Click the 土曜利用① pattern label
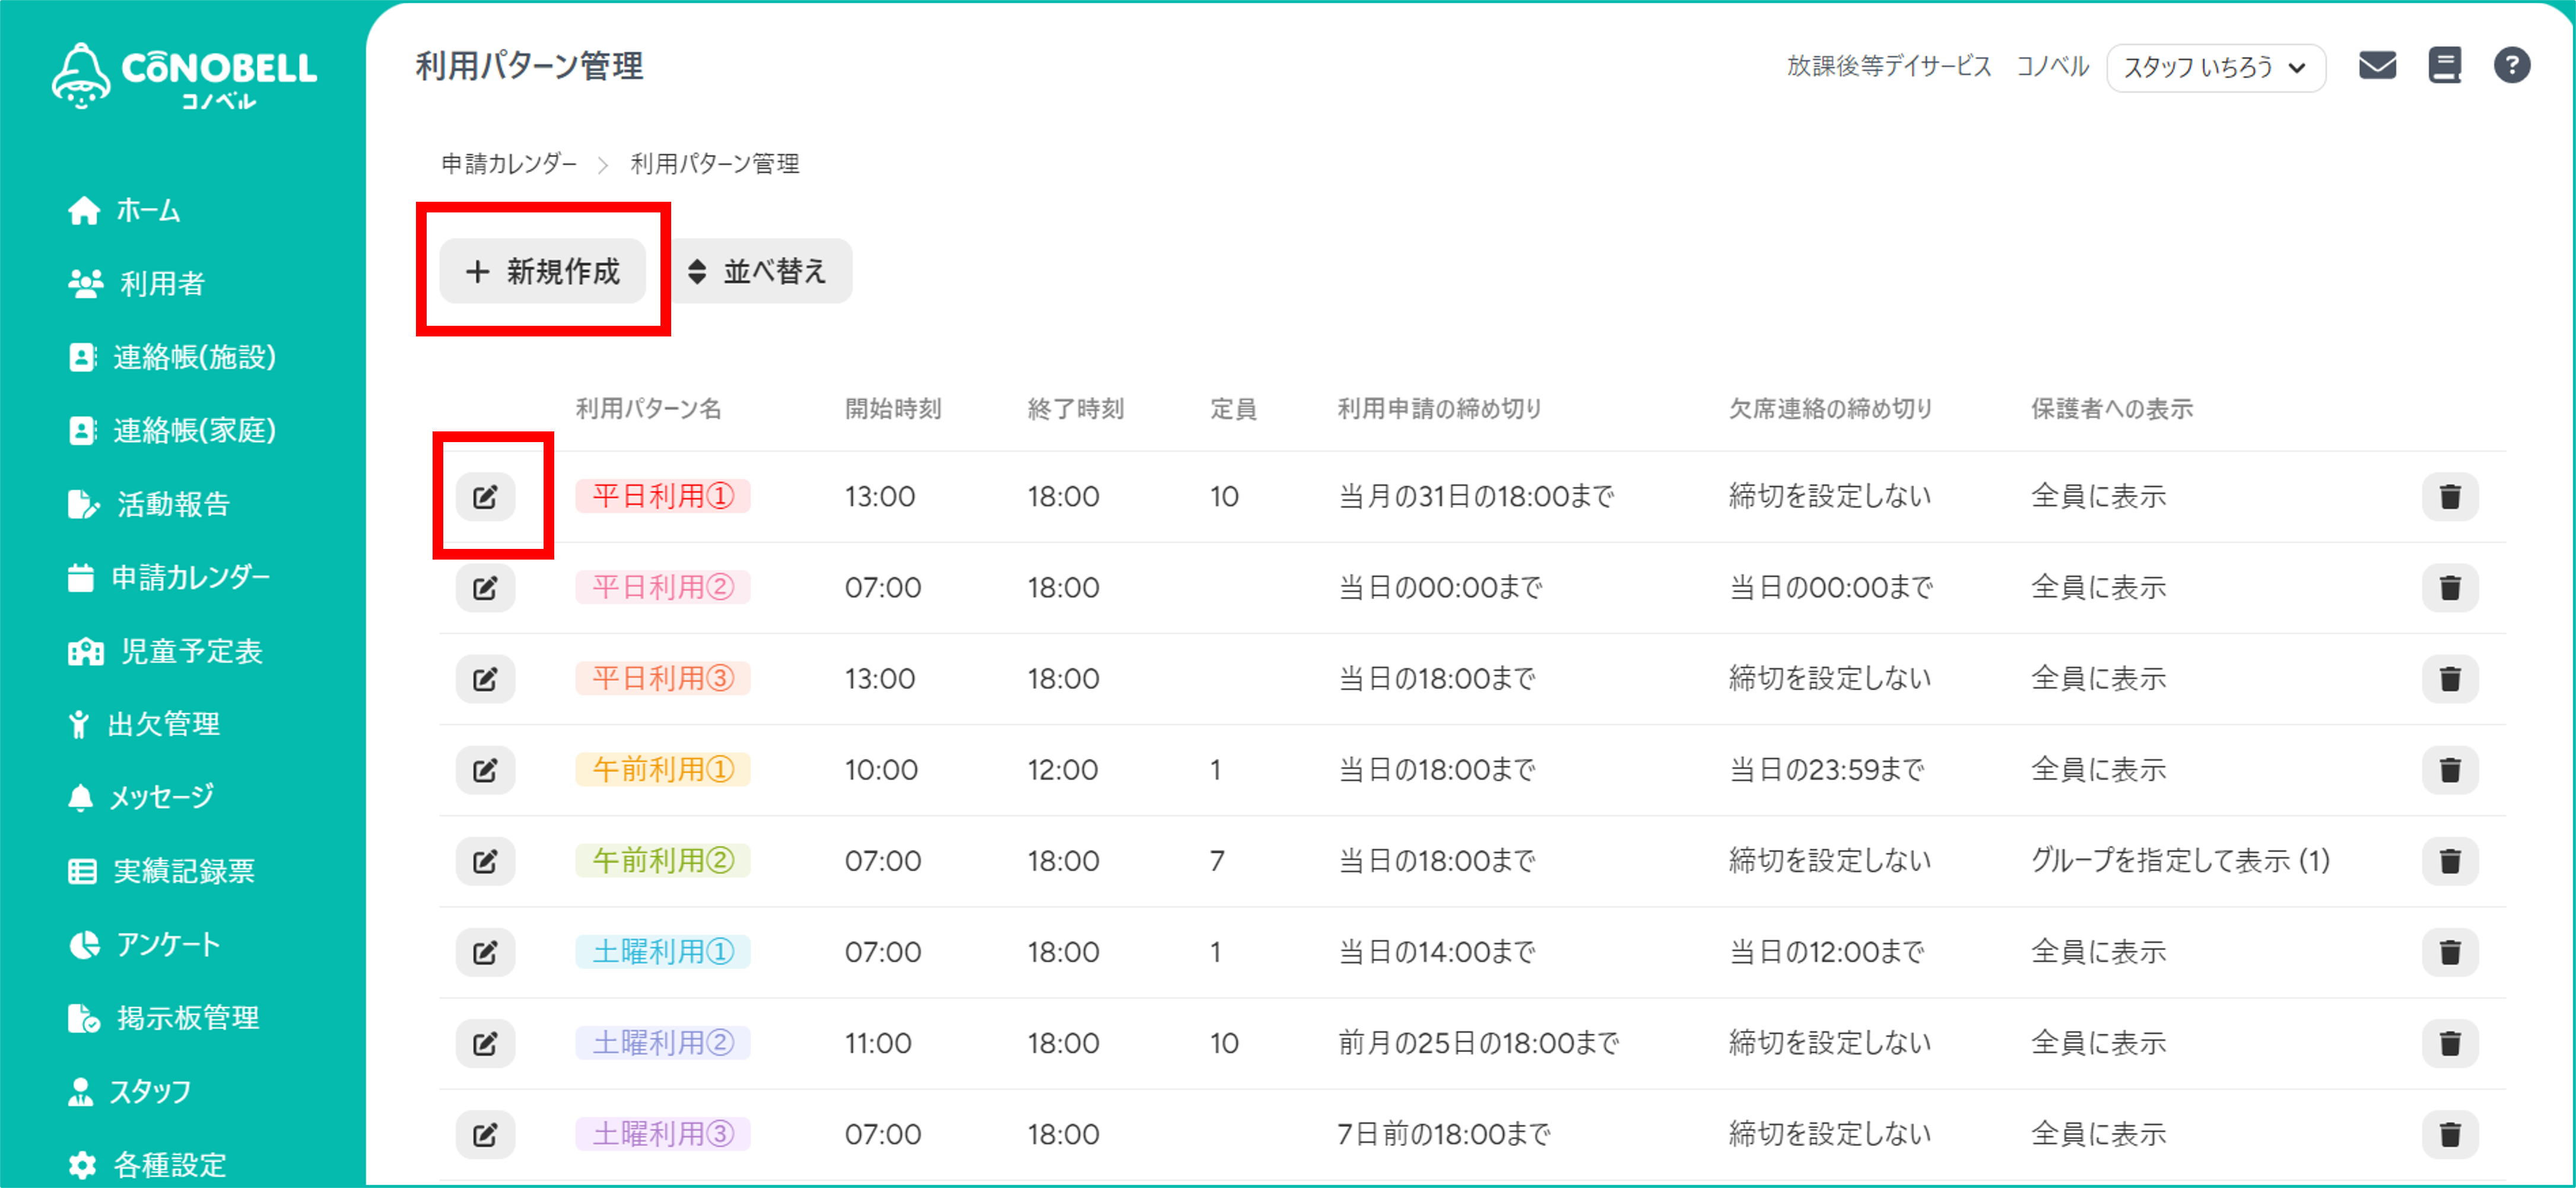The width and height of the screenshot is (2576, 1188). click(663, 952)
